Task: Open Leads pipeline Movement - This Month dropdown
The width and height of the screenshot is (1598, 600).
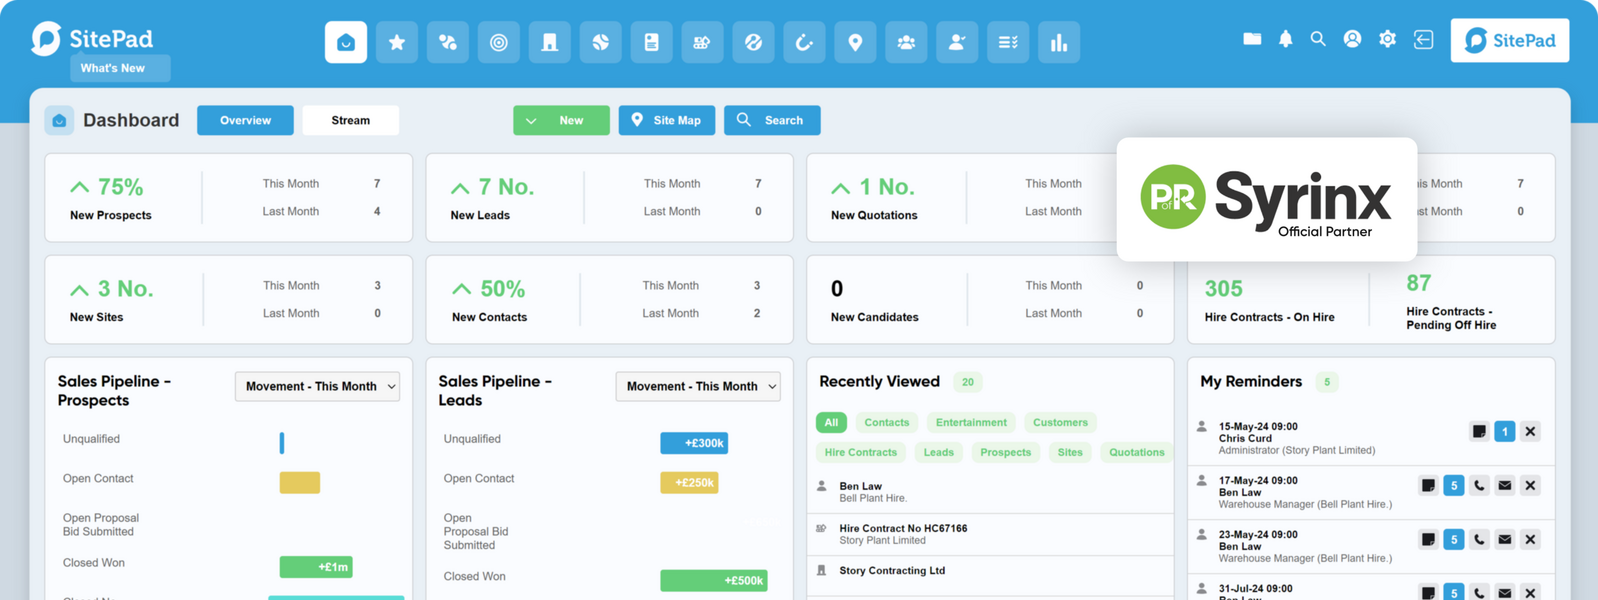Action: (x=698, y=386)
